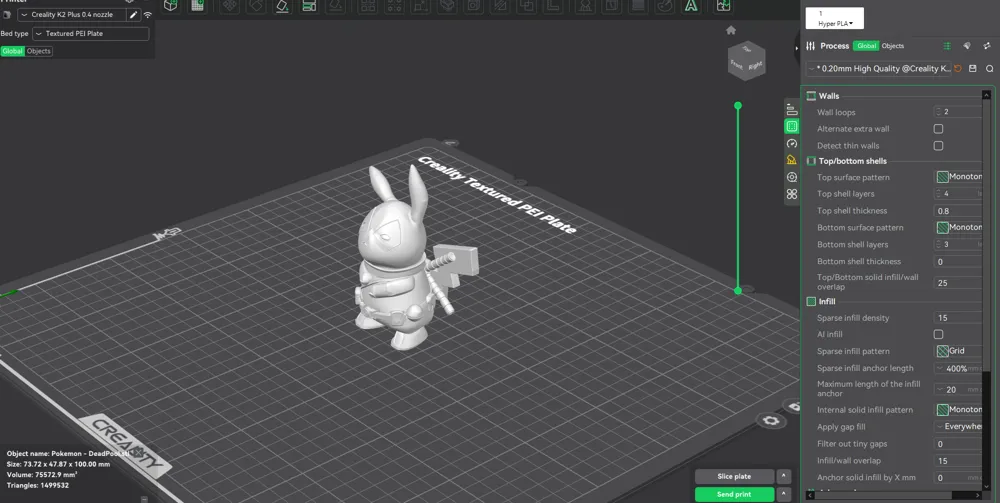Image resolution: width=1000 pixels, height=503 pixels.
Task: Click the Bottom shell thickness field
Action: click(x=959, y=261)
